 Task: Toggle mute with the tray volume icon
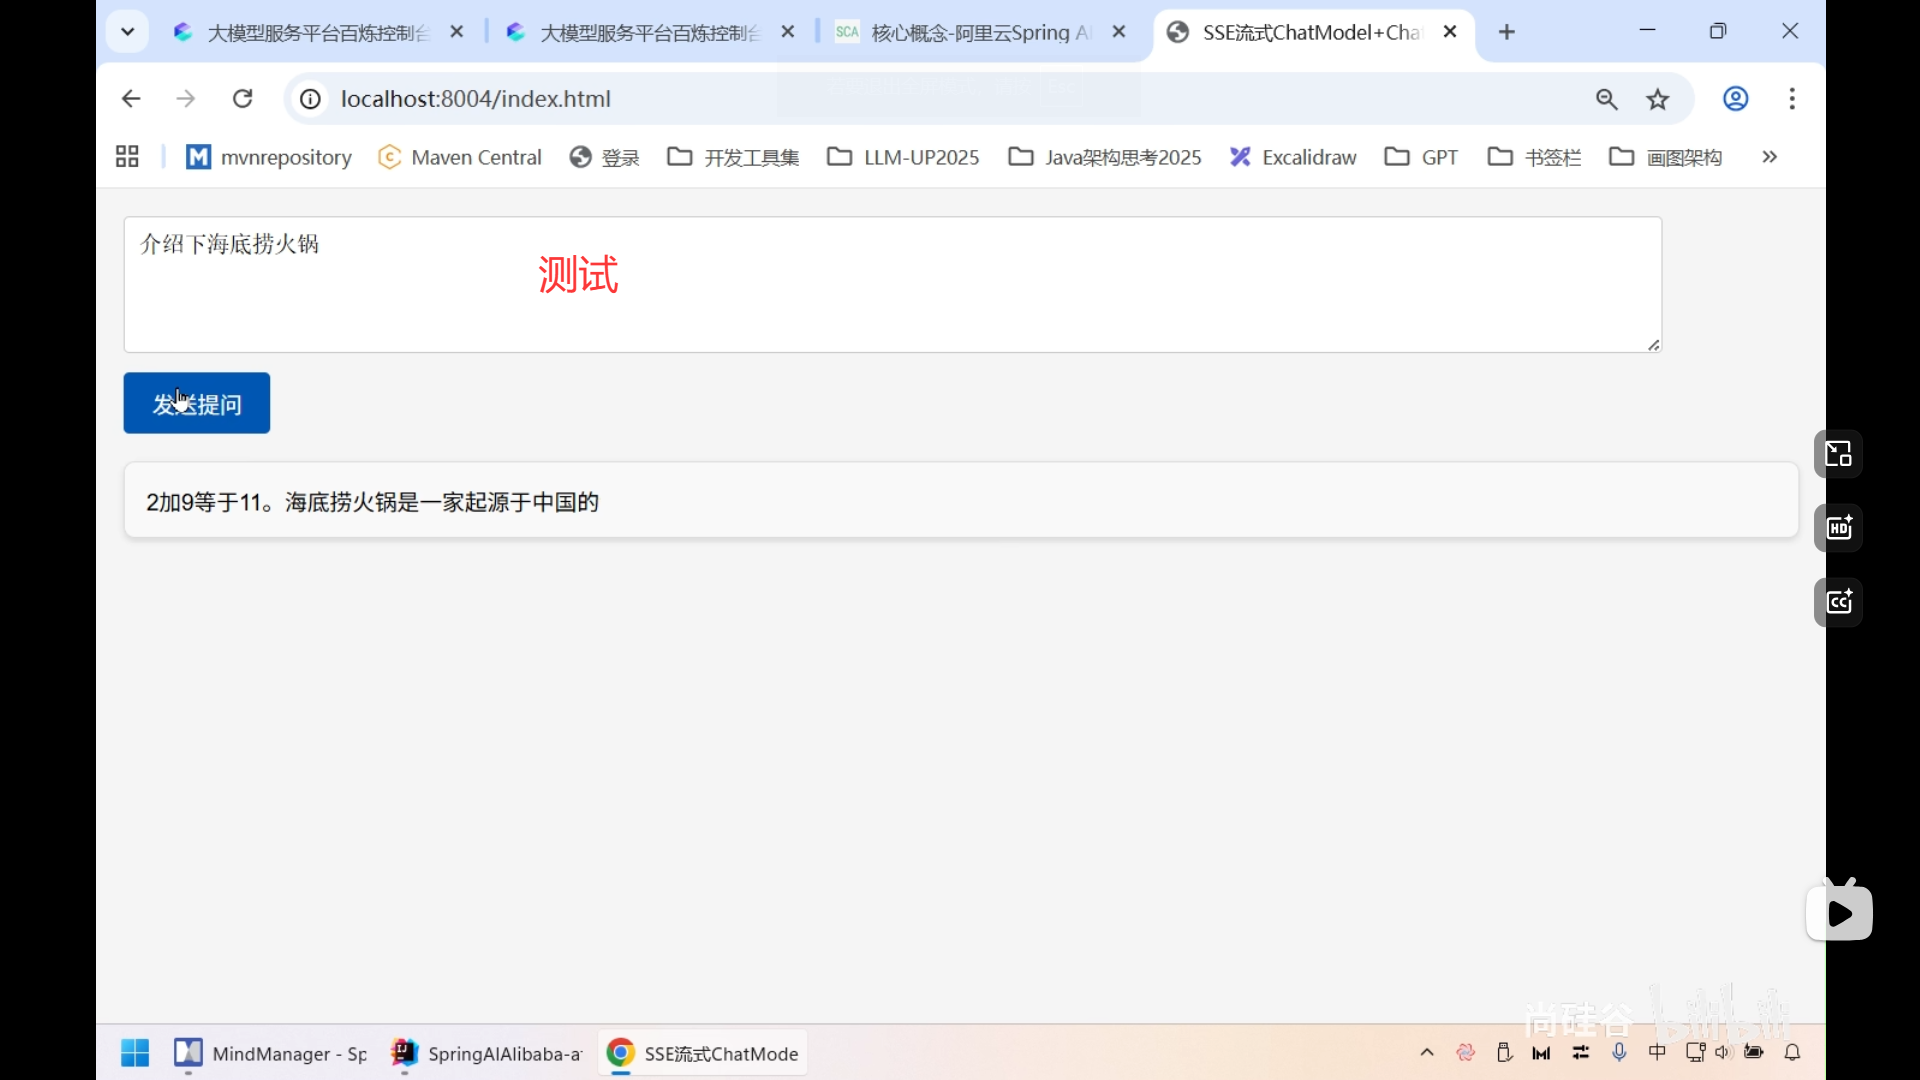click(1724, 1052)
